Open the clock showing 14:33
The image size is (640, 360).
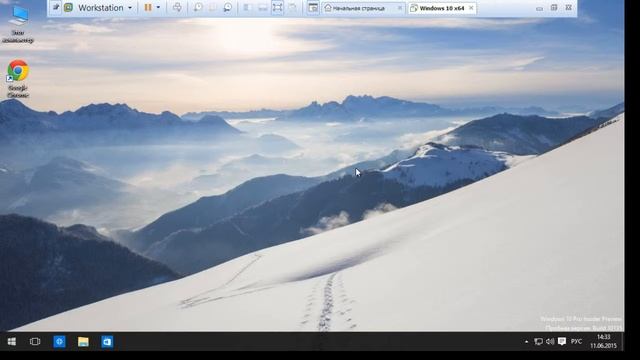click(x=603, y=341)
